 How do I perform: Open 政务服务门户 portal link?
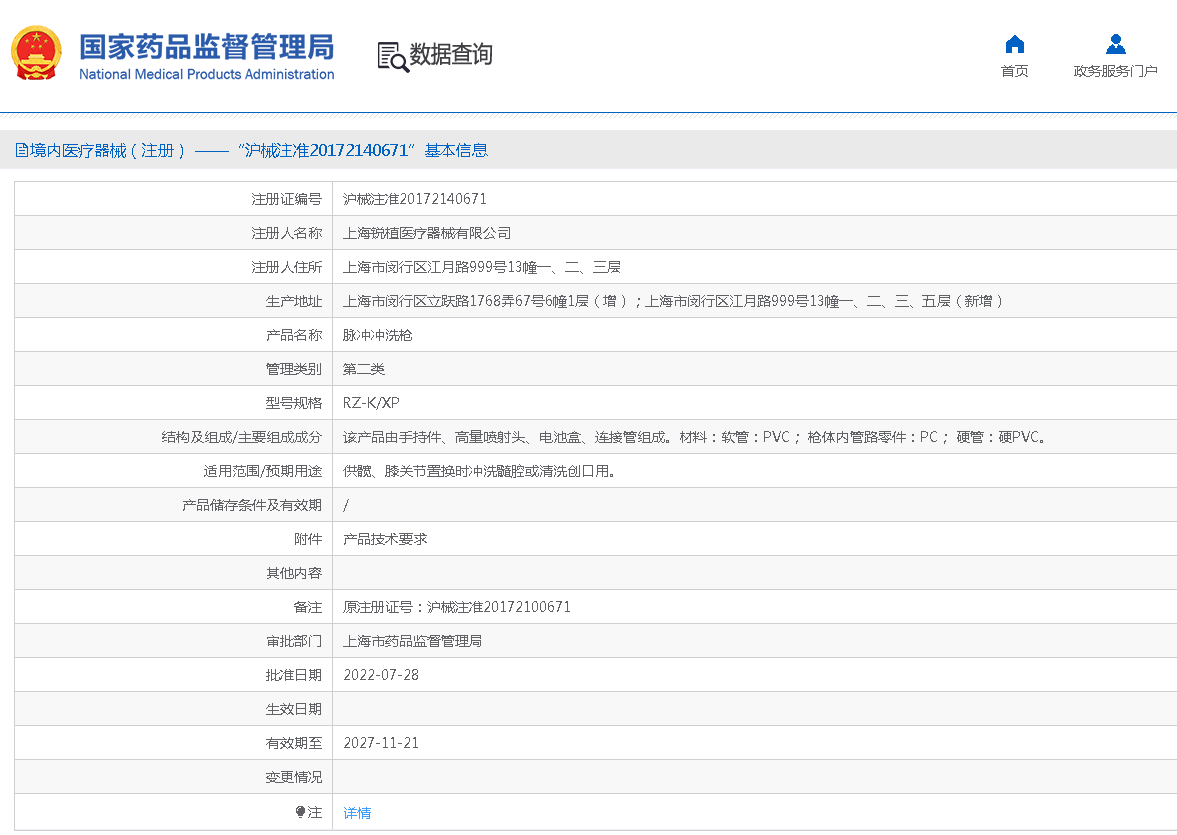click(1115, 73)
